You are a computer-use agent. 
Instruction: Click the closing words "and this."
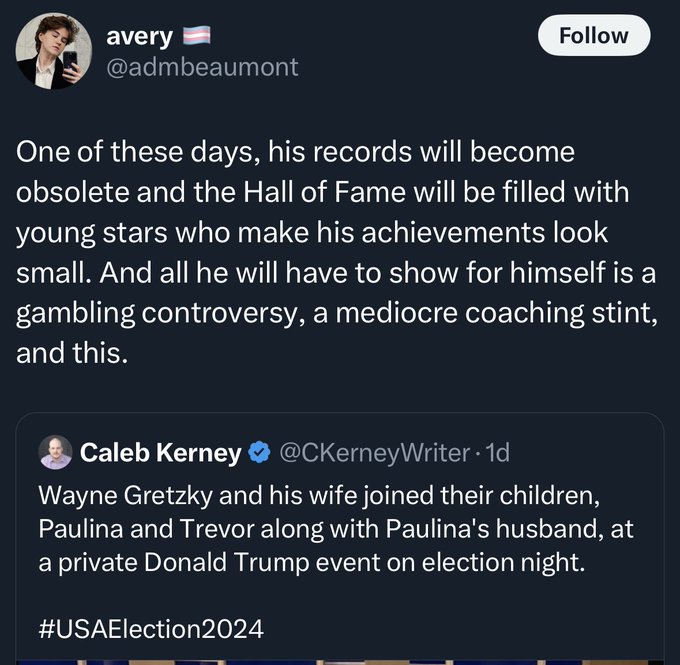pos(72,352)
